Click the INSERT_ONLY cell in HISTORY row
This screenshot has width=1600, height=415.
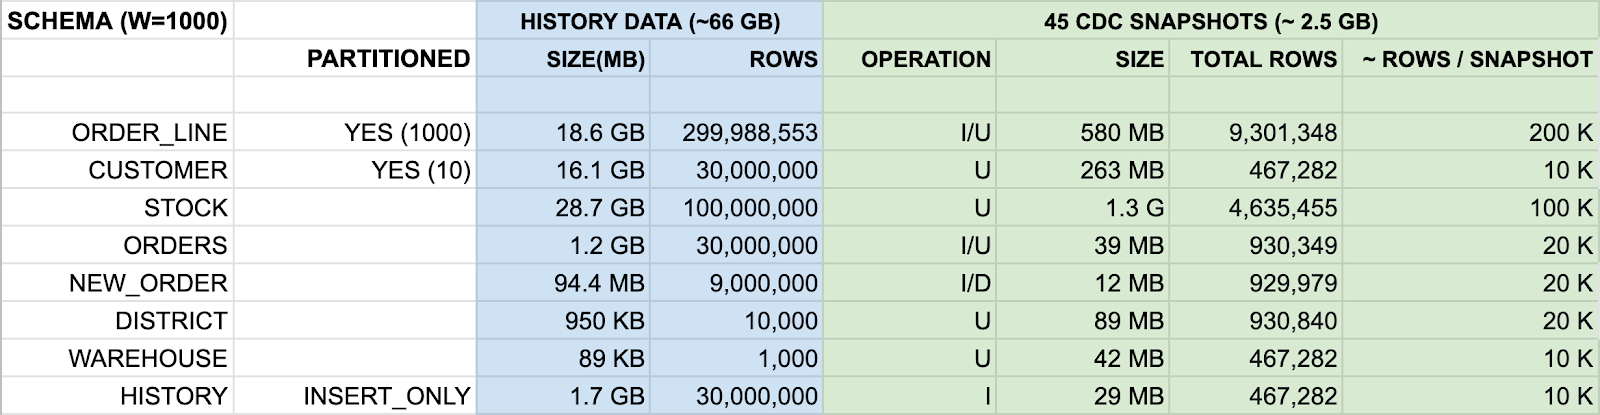click(x=355, y=396)
